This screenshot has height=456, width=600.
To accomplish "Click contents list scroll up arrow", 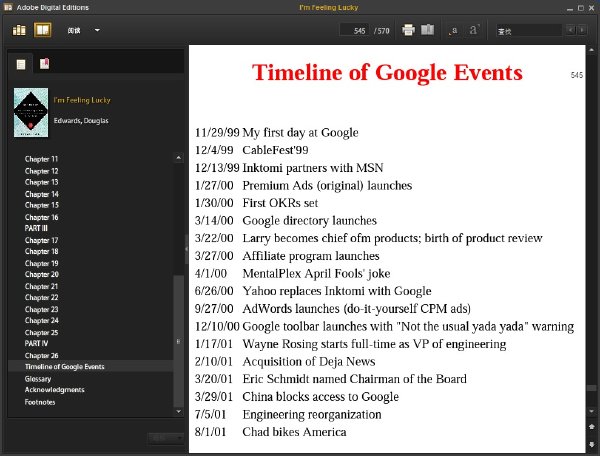I will point(178,158).
